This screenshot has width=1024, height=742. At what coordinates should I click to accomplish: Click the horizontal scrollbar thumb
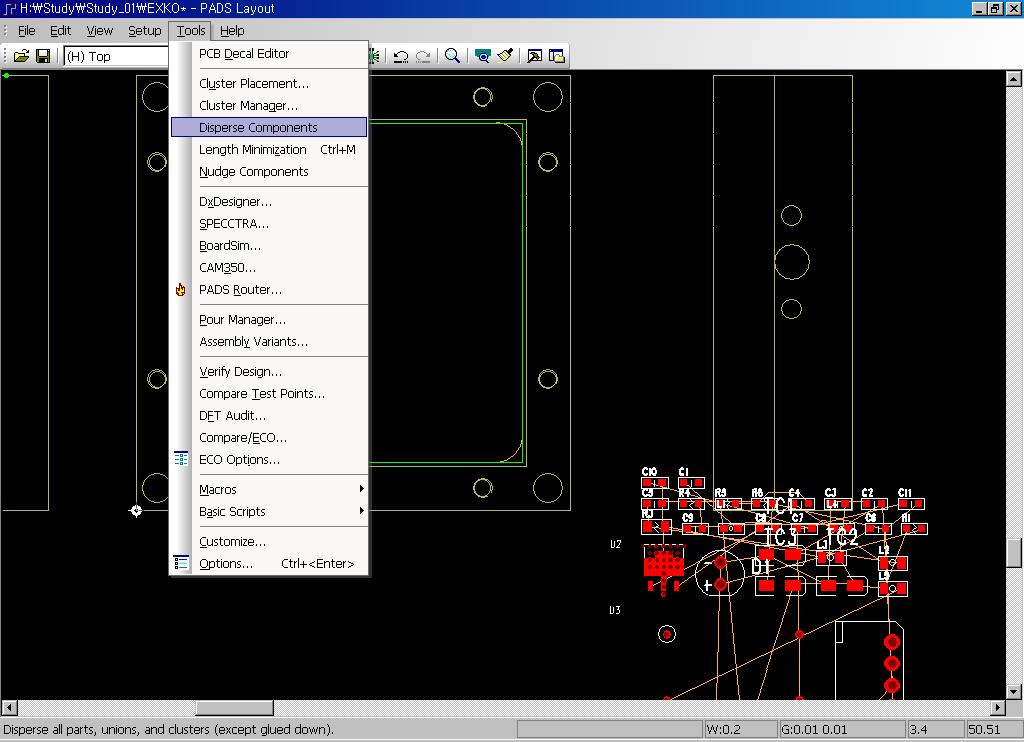coord(234,707)
